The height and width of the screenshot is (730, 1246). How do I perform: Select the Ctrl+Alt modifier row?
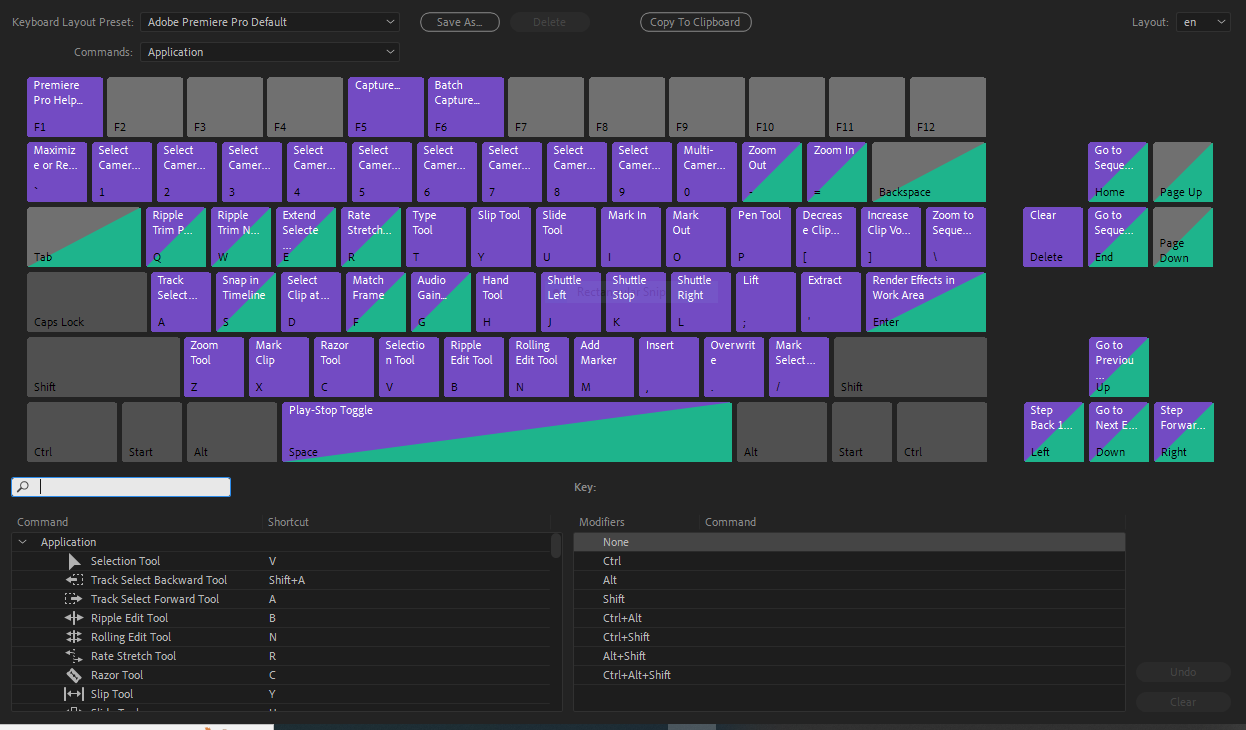click(x=849, y=618)
